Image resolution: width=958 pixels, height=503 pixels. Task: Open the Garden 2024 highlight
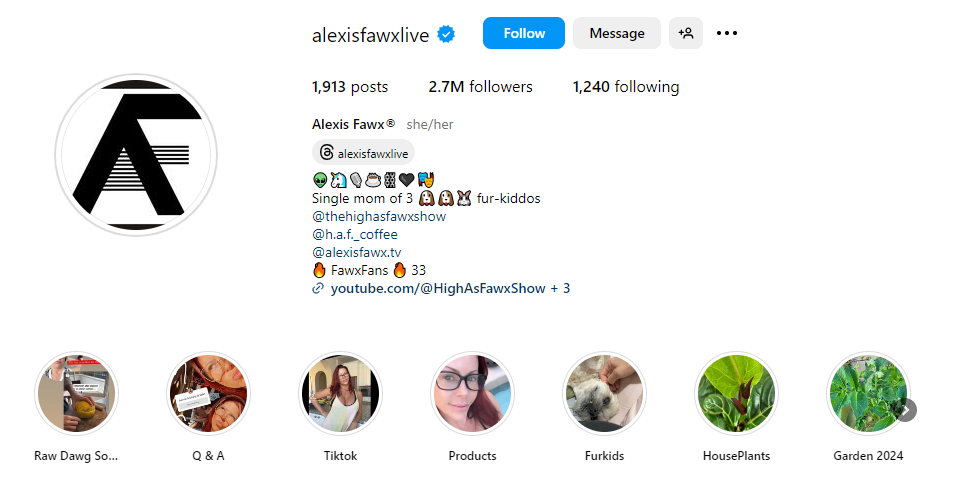click(x=868, y=394)
